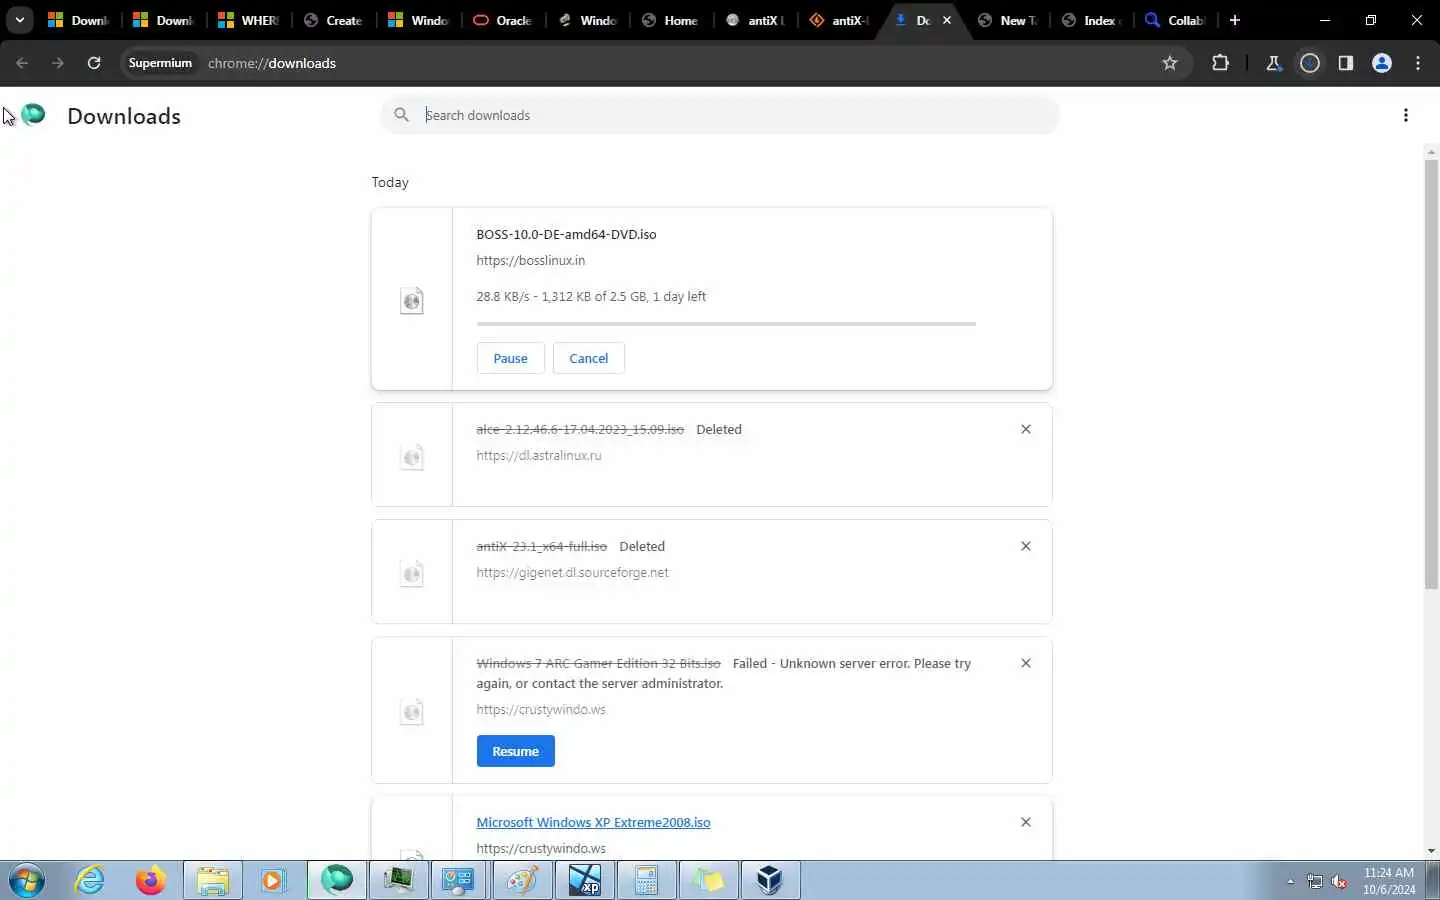Viewport: 1440px width, 900px height.
Task: Open the tab search dropdown arrow
Action: pyautogui.click(x=19, y=20)
